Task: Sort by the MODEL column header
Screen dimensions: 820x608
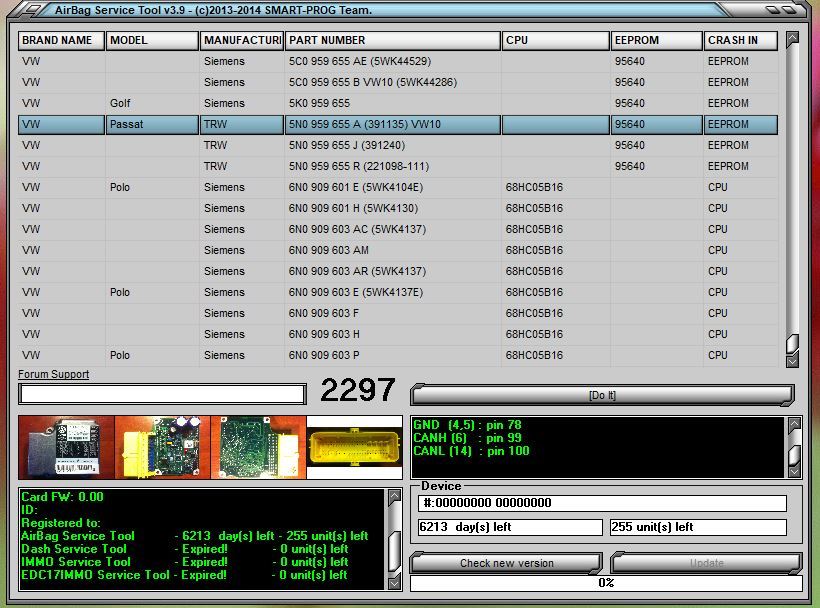Action: [x=152, y=41]
